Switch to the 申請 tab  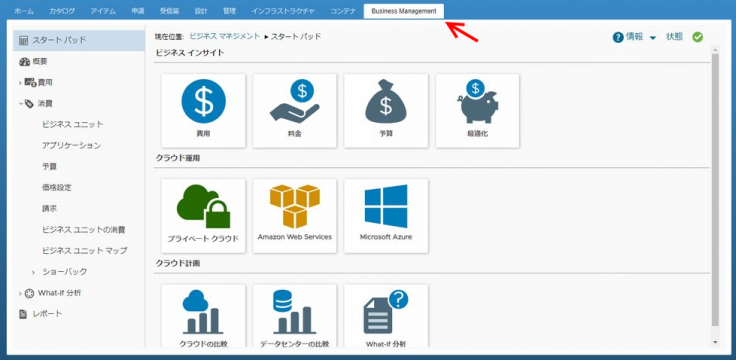138,11
